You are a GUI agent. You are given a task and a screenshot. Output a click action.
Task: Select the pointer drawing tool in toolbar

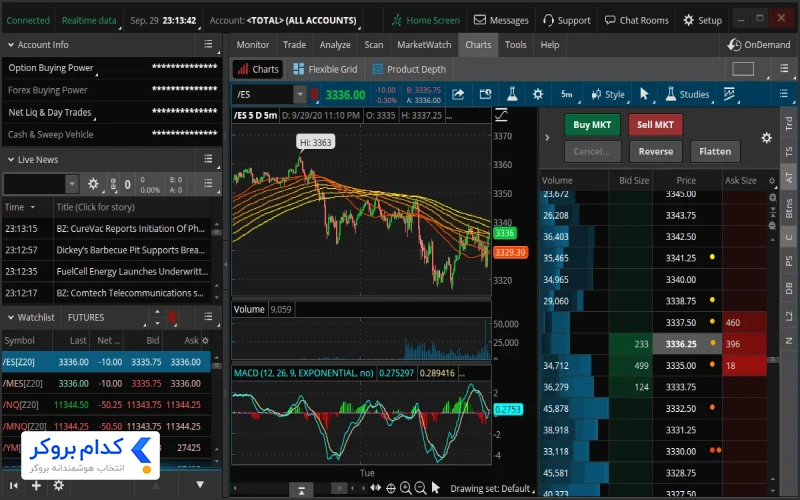(x=644, y=94)
